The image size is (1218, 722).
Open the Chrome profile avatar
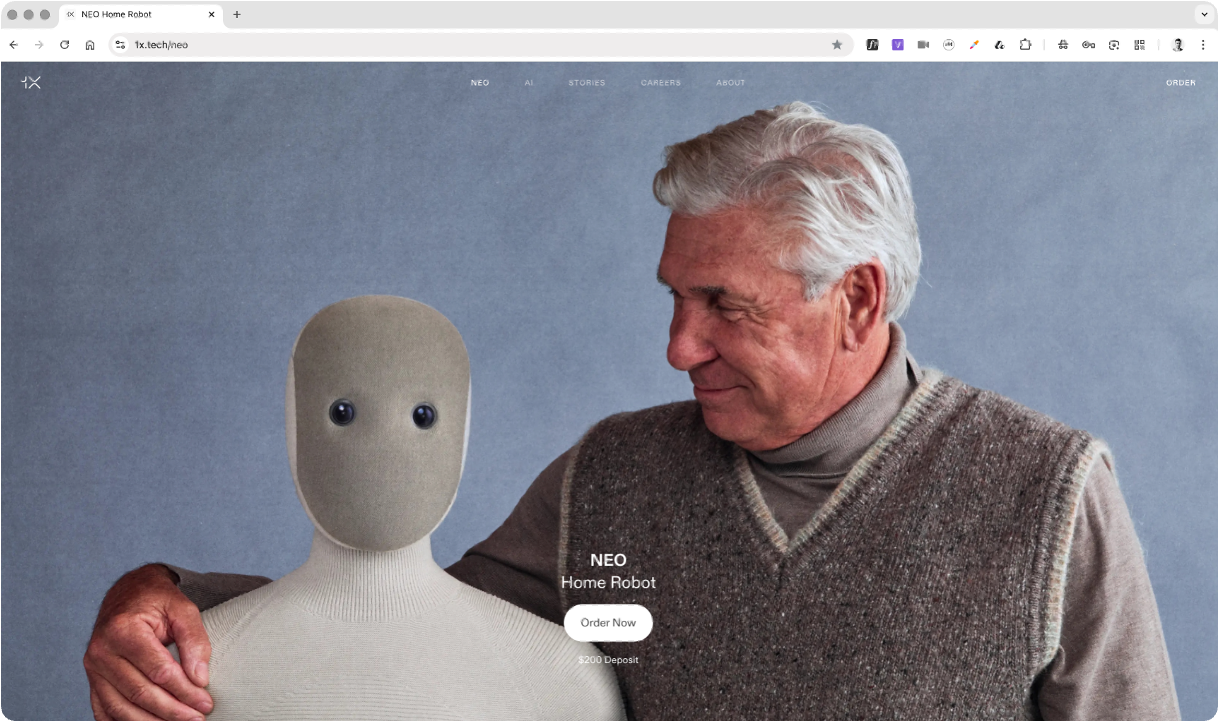[1178, 45]
